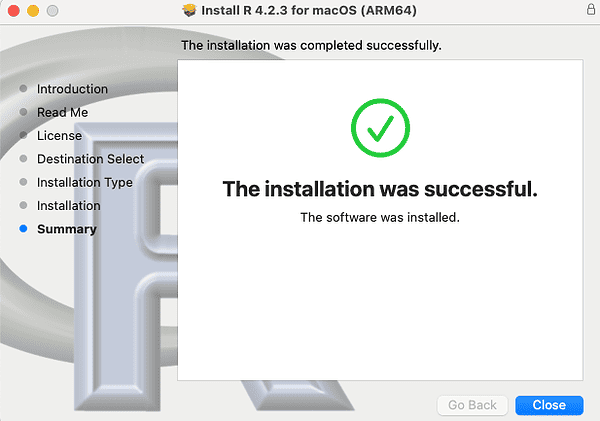Image resolution: width=600 pixels, height=421 pixels.
Task: Click the "The installation was successful." heading
Action: pos(380,189)
